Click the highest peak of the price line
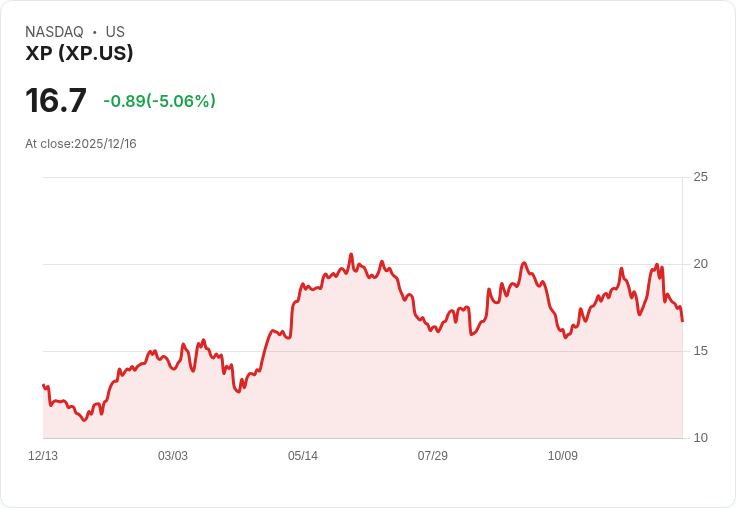736x508 pixels. 351,254
